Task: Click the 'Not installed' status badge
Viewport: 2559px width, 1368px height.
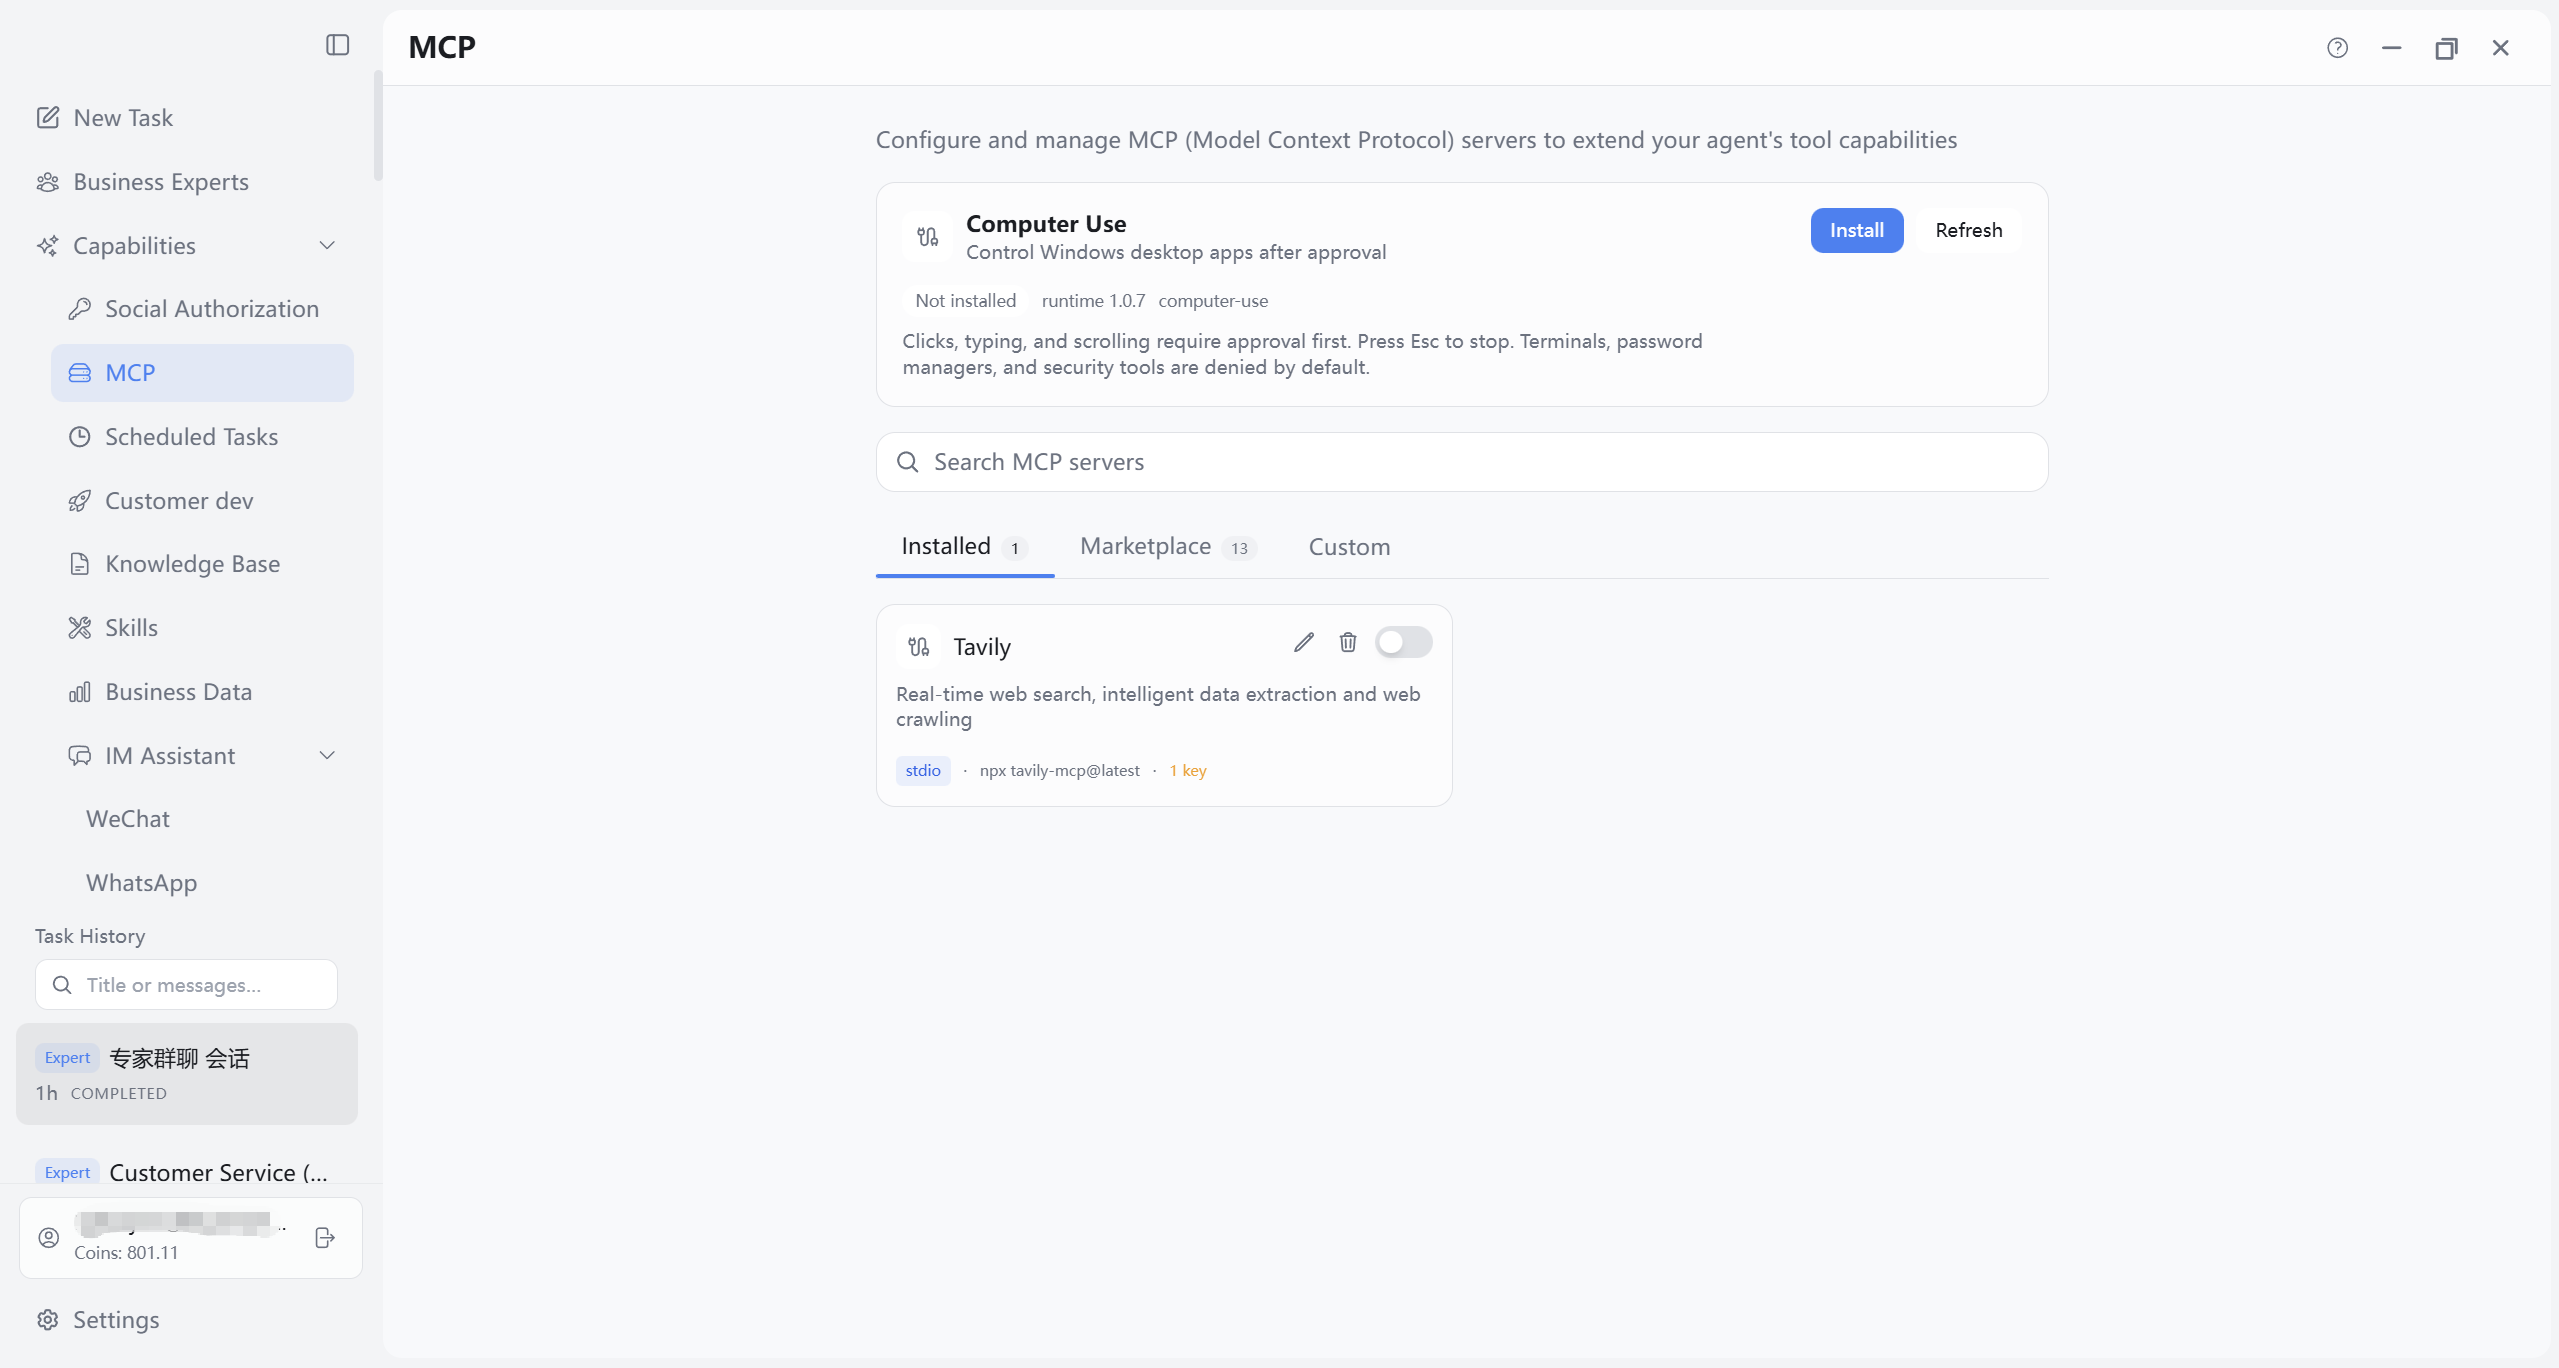Action: [x=965, y=301]
